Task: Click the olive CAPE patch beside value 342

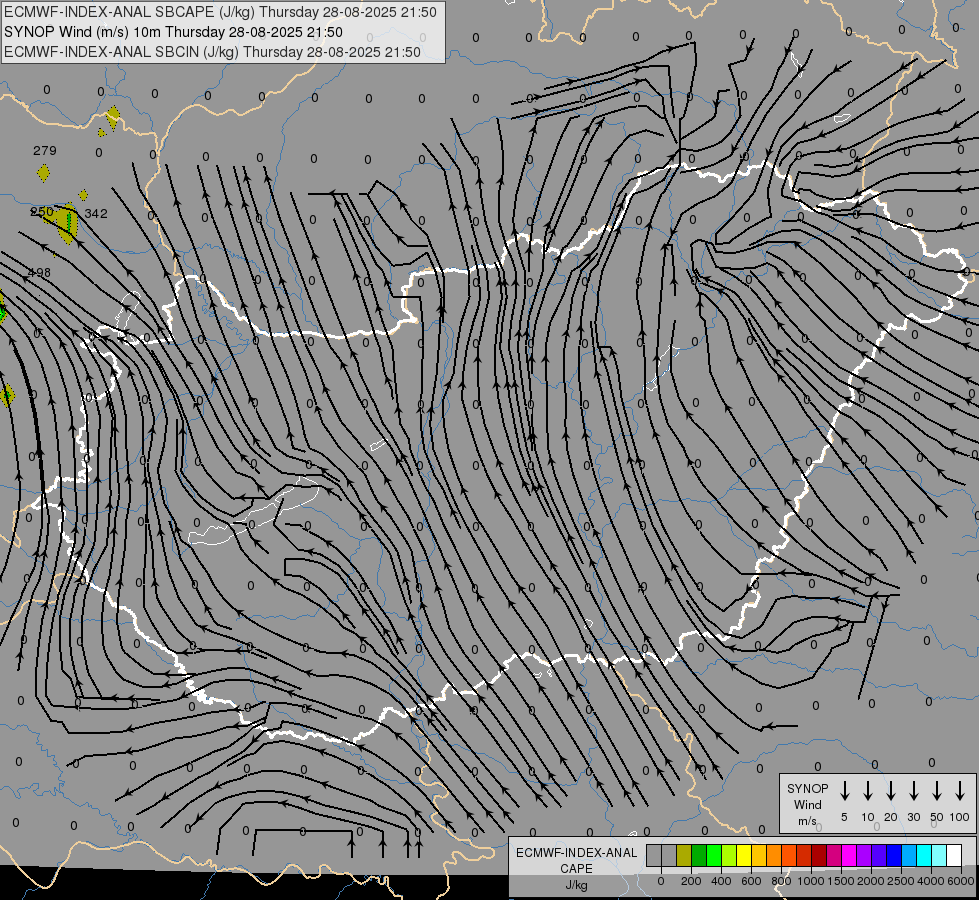Action: 67,223
